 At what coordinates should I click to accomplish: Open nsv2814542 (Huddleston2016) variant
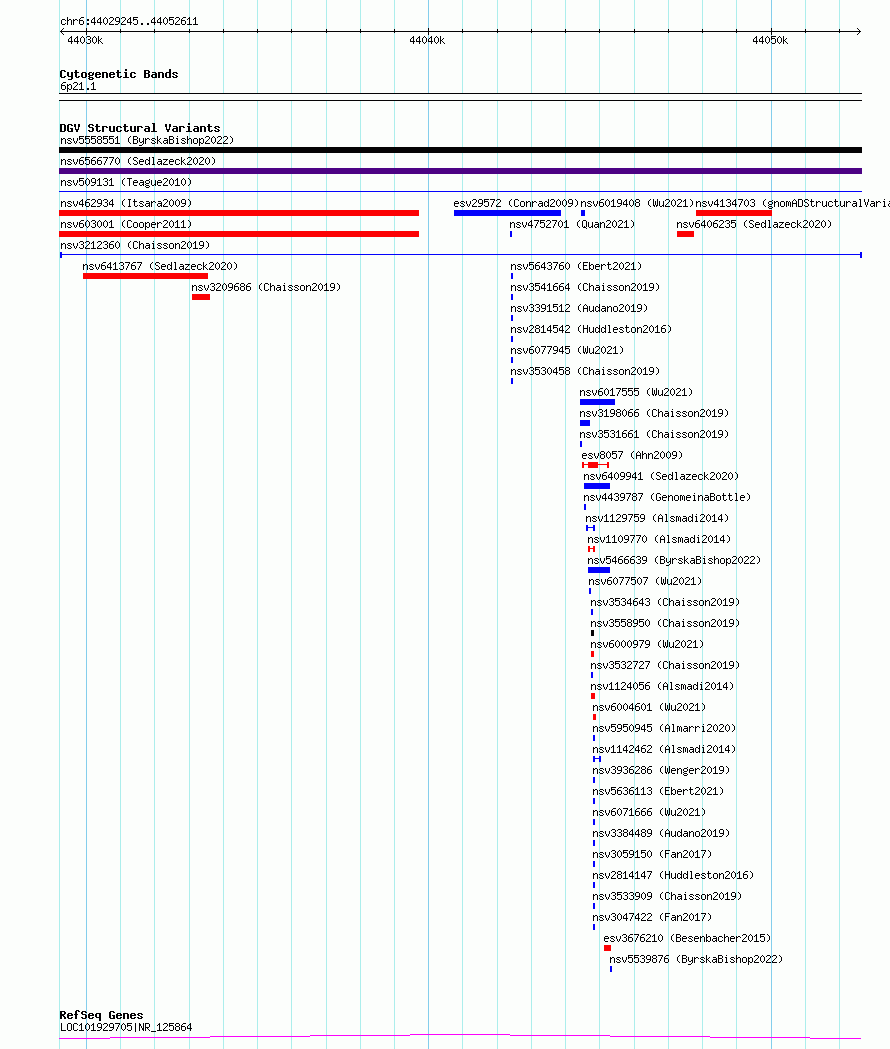[591, 329]
